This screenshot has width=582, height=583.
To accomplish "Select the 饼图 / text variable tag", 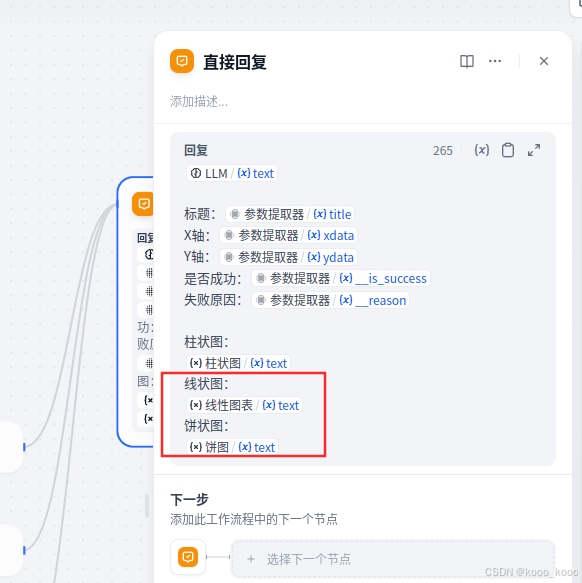I will click(232, 447).
